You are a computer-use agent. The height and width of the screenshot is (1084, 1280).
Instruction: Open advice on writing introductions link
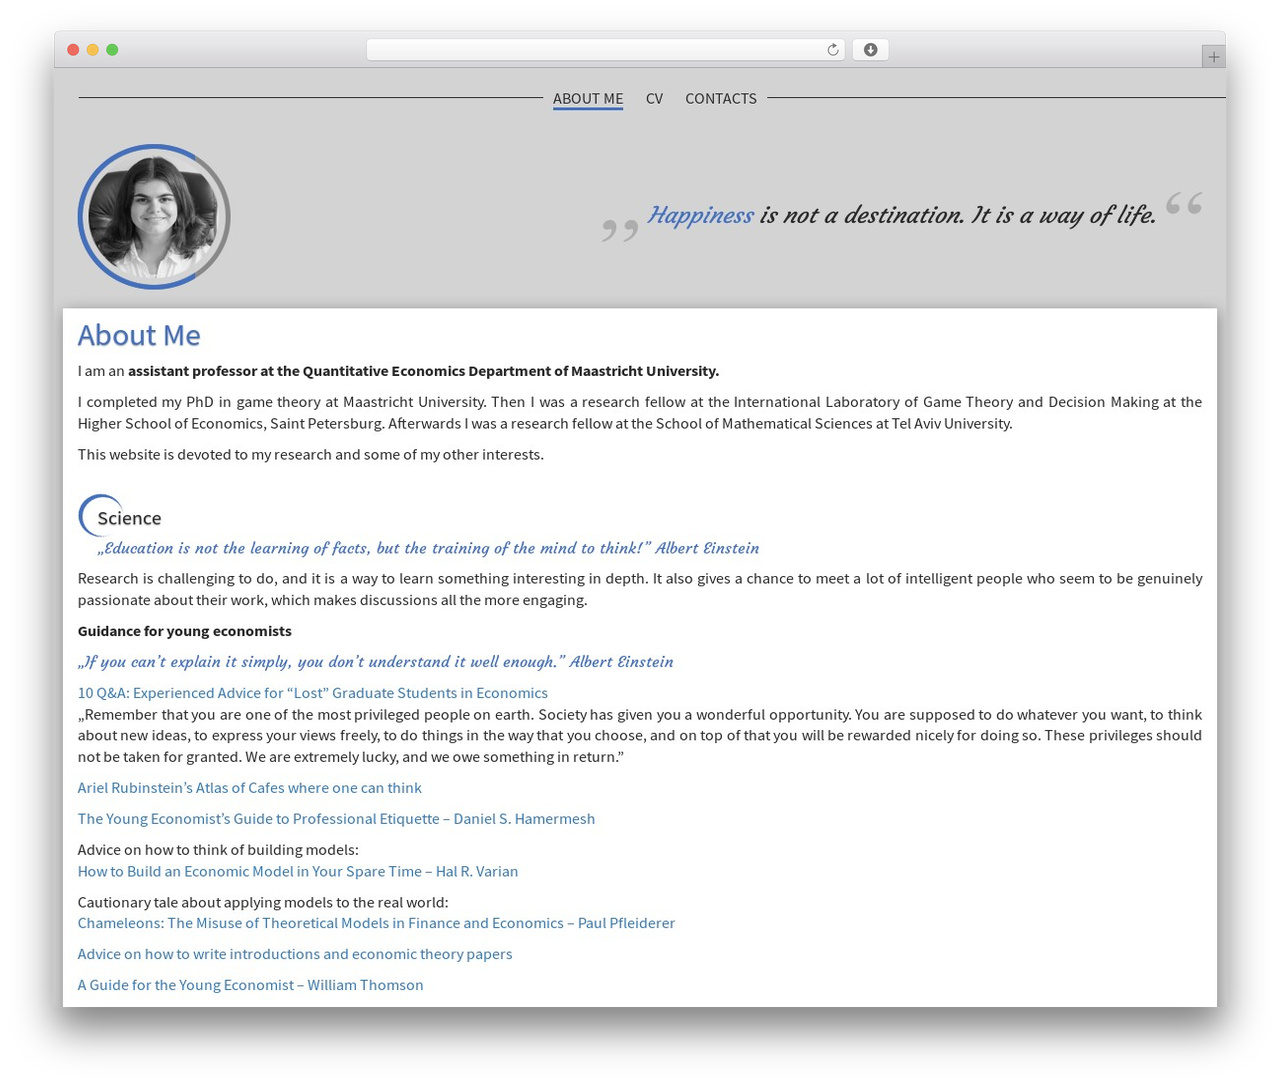[x=295, y=954]
